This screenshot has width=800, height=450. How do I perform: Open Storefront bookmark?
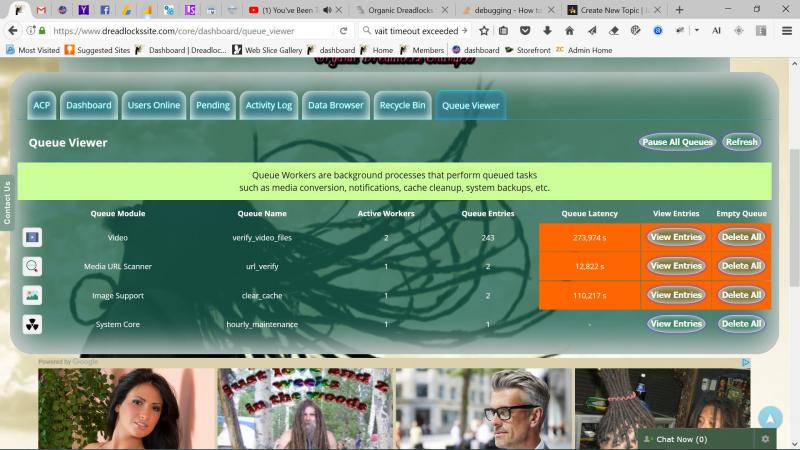tap(528, 50)
